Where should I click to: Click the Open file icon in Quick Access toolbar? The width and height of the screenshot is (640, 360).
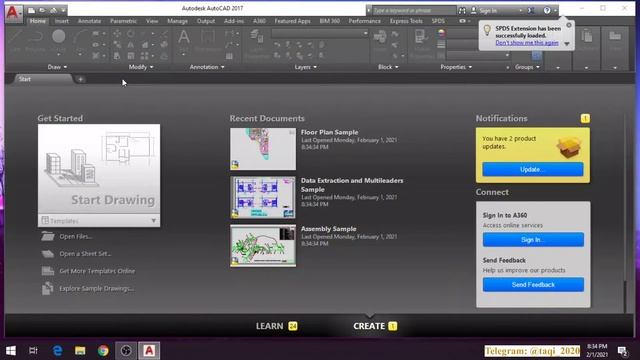tap(42, 10)
